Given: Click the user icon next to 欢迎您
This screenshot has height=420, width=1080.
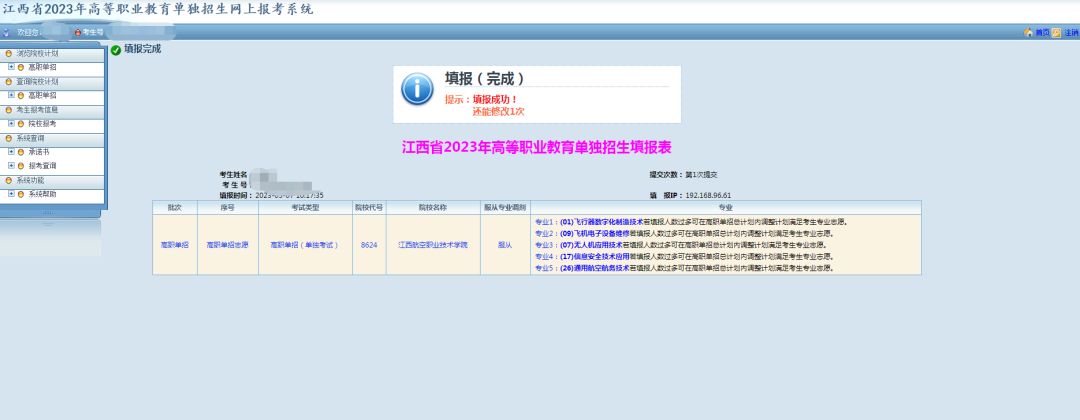Looking at the screenshot, I should (x=6, y=33).
